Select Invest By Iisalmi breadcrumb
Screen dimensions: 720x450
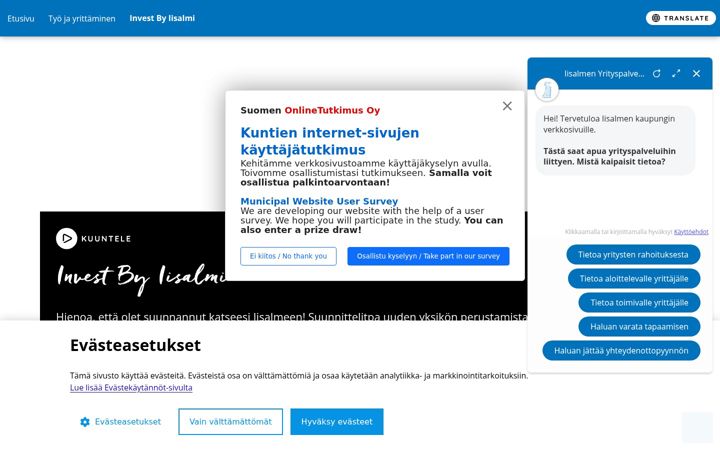point(162,18)
